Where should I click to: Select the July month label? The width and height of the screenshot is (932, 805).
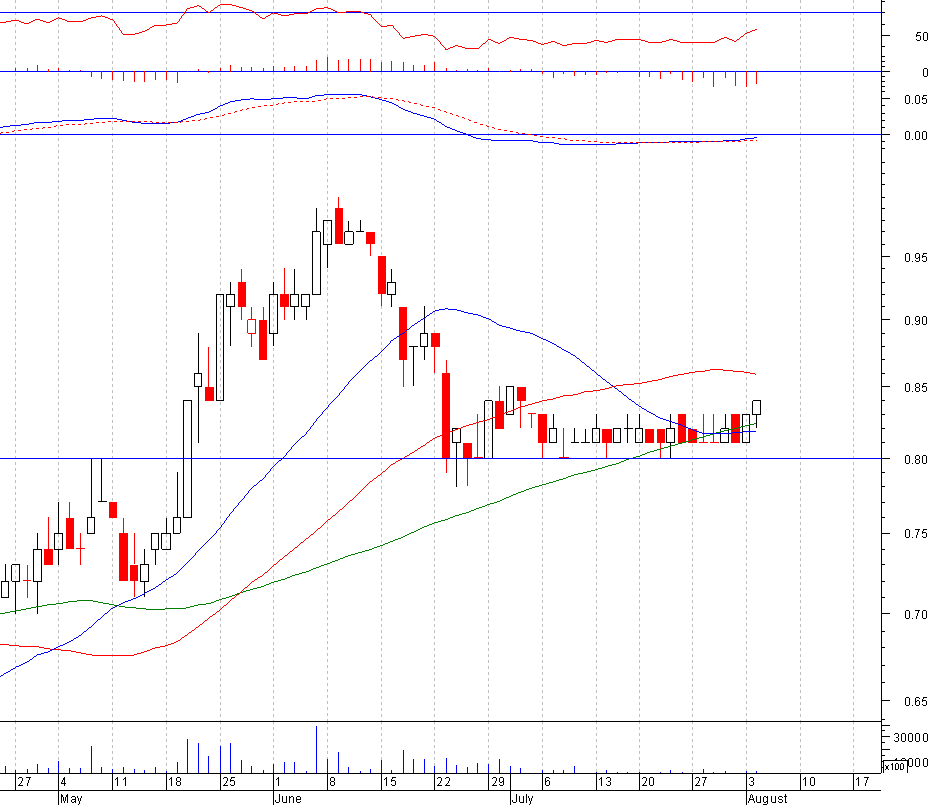pyautogui.click(x=522, y=798)
